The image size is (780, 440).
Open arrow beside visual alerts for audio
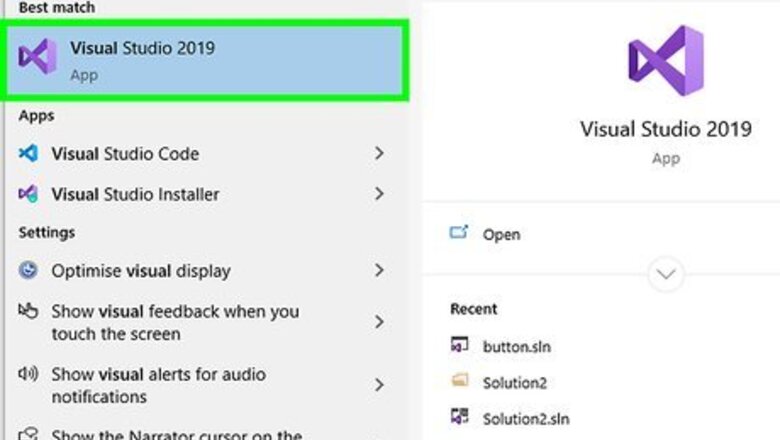click(x=379, y=385)
